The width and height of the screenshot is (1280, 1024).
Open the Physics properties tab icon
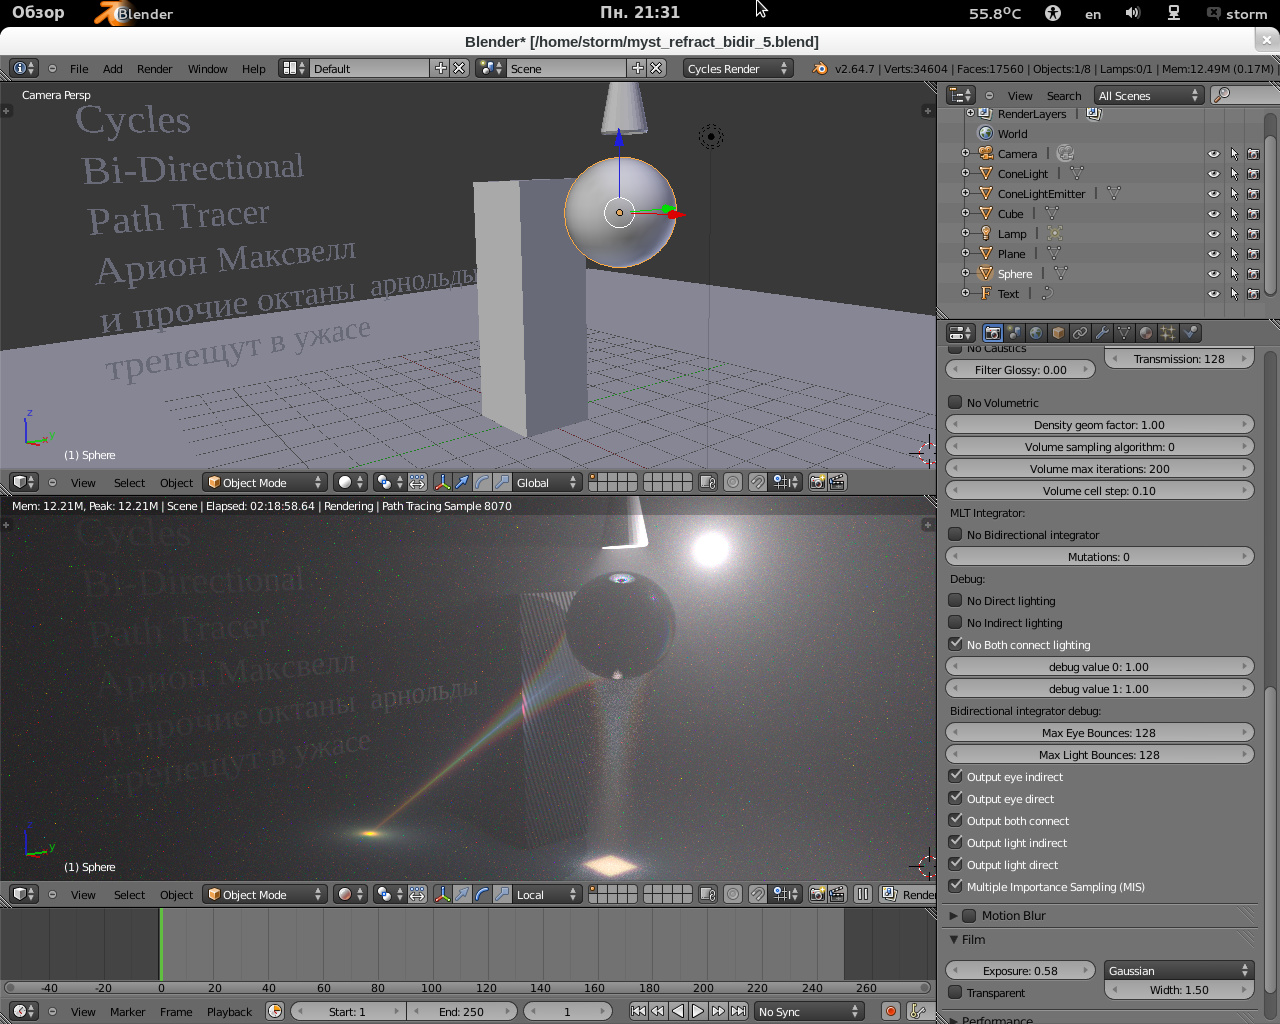point(1190,333)
